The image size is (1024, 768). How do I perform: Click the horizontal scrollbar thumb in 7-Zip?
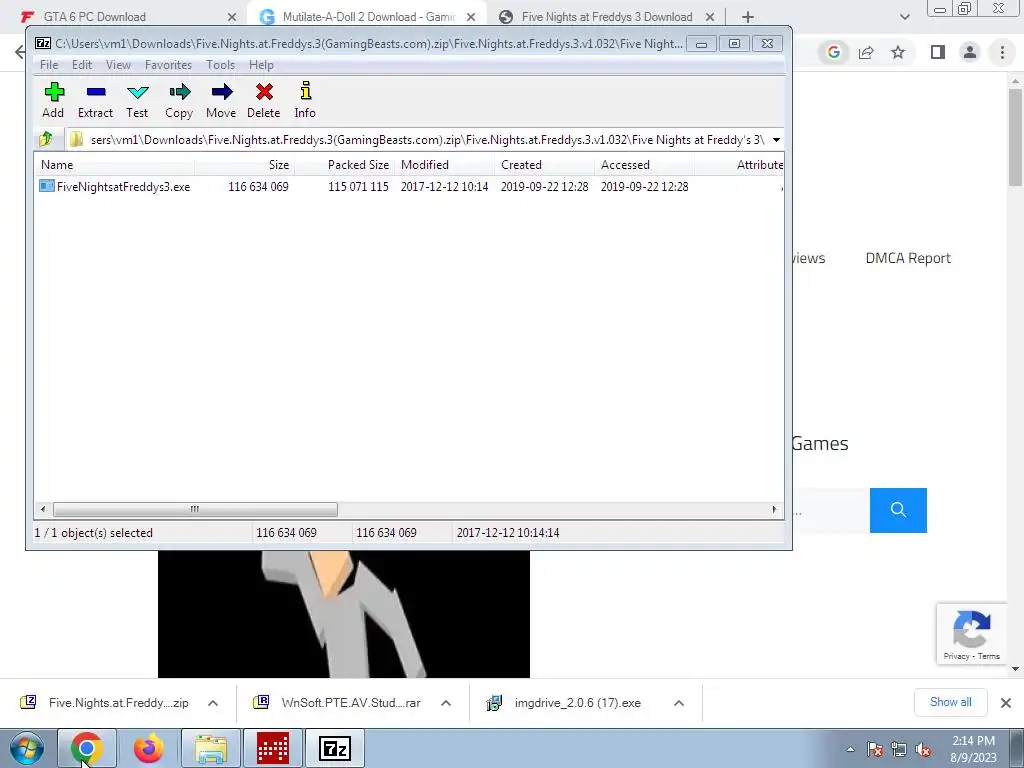tap(195, 509)
